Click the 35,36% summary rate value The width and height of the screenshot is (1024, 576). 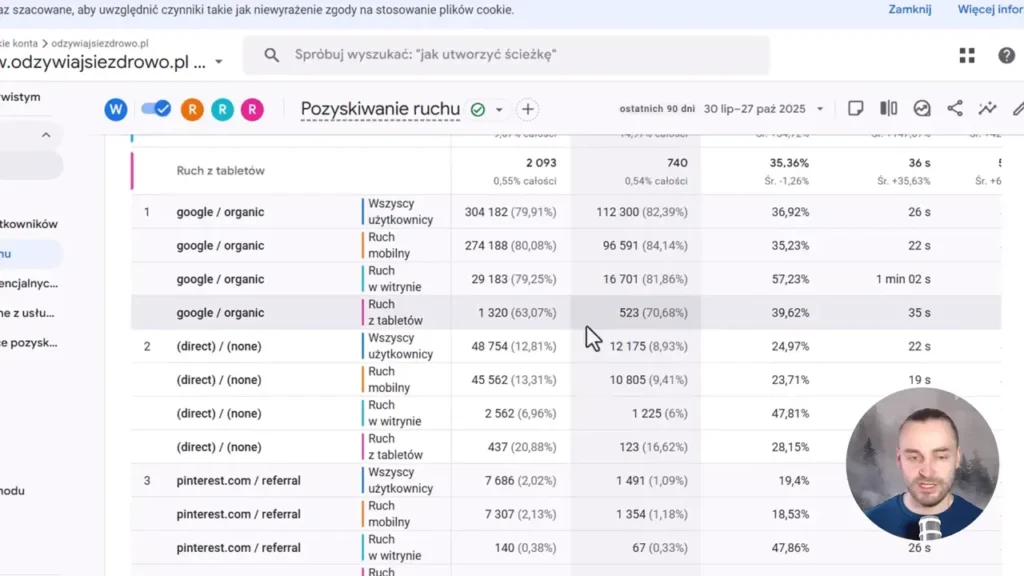tap(789, 163)
